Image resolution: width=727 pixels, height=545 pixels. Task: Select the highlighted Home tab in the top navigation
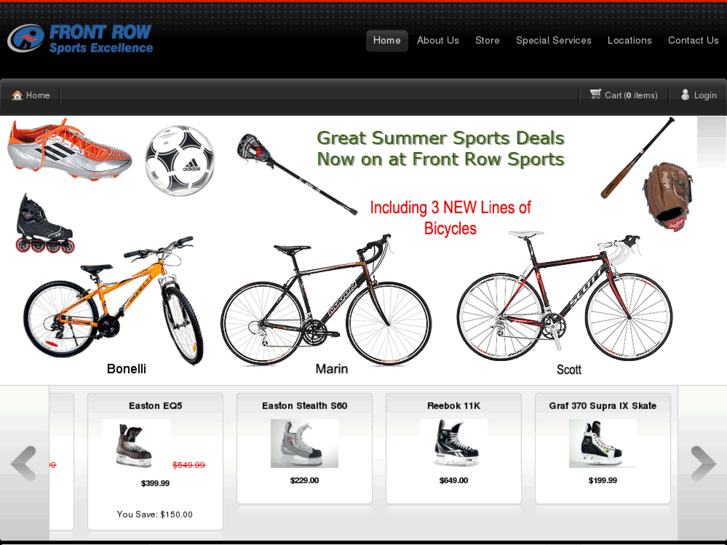[x=387, y=41]
